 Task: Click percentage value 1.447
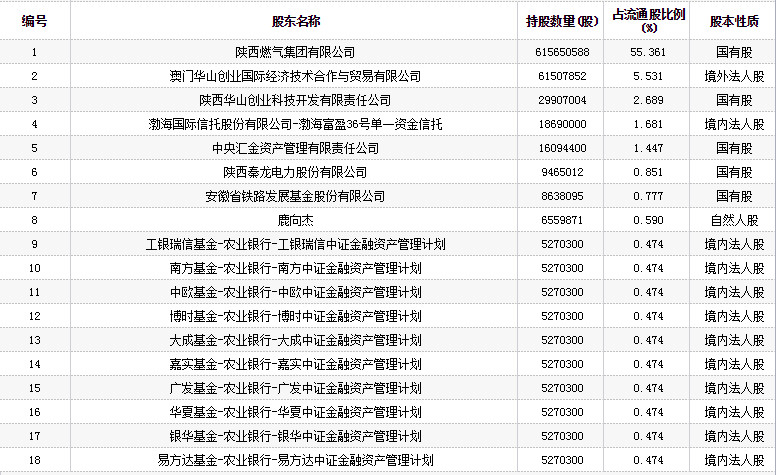(648, 148)
